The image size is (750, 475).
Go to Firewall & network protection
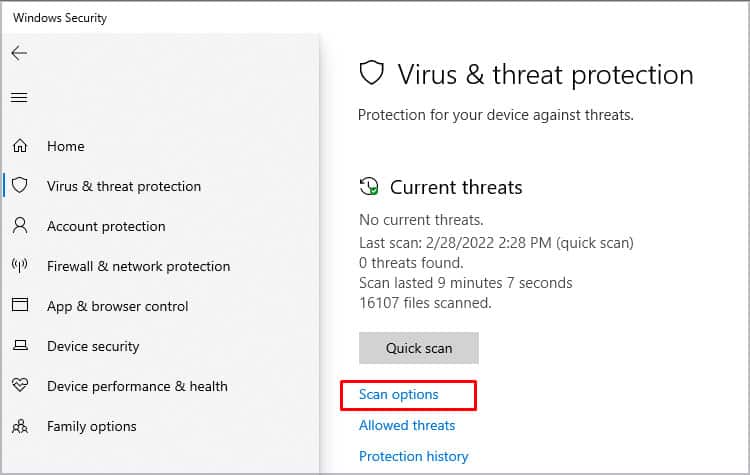[138, 266]
